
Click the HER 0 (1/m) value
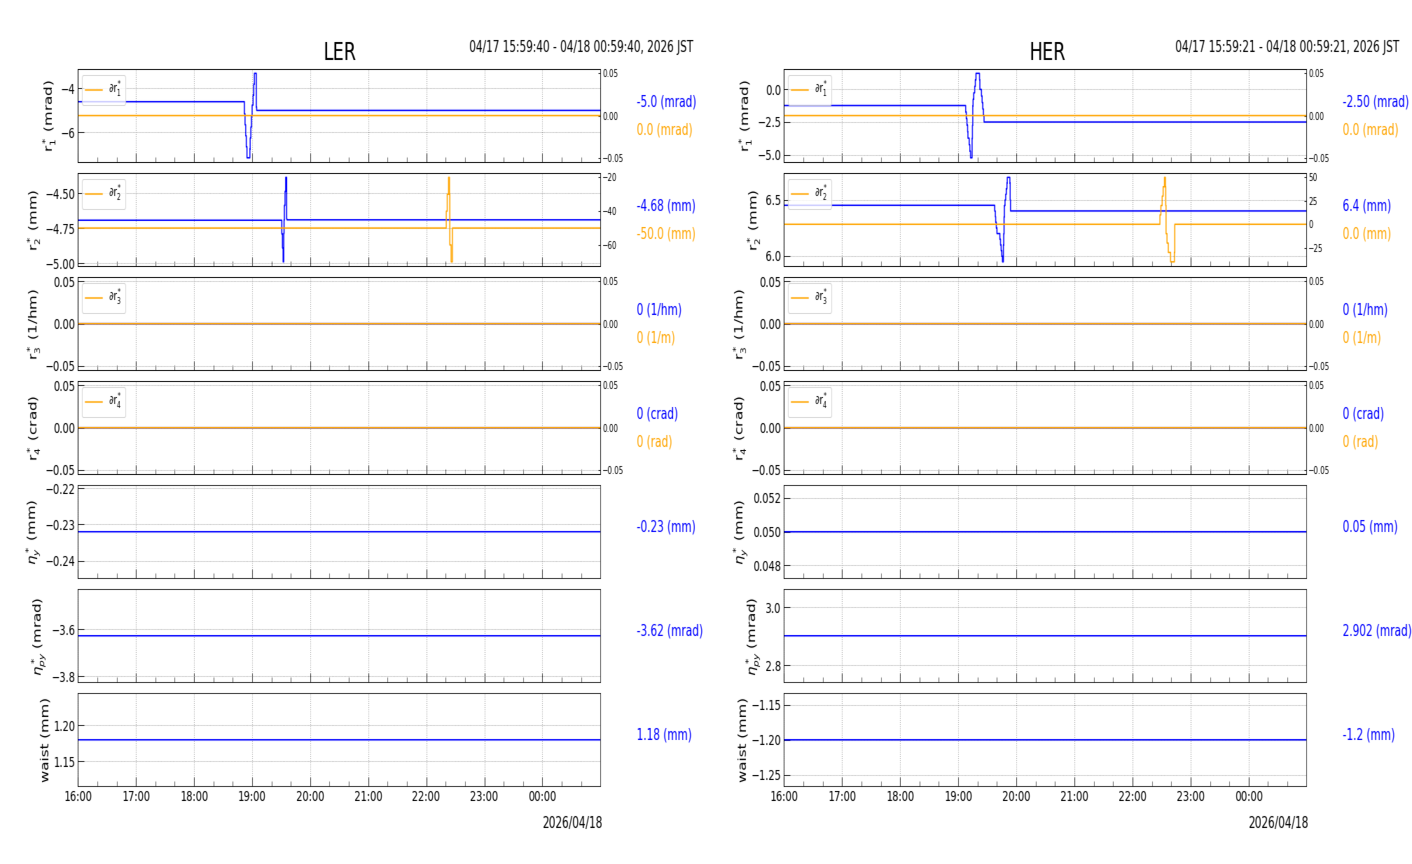[x=1361, y=338]
